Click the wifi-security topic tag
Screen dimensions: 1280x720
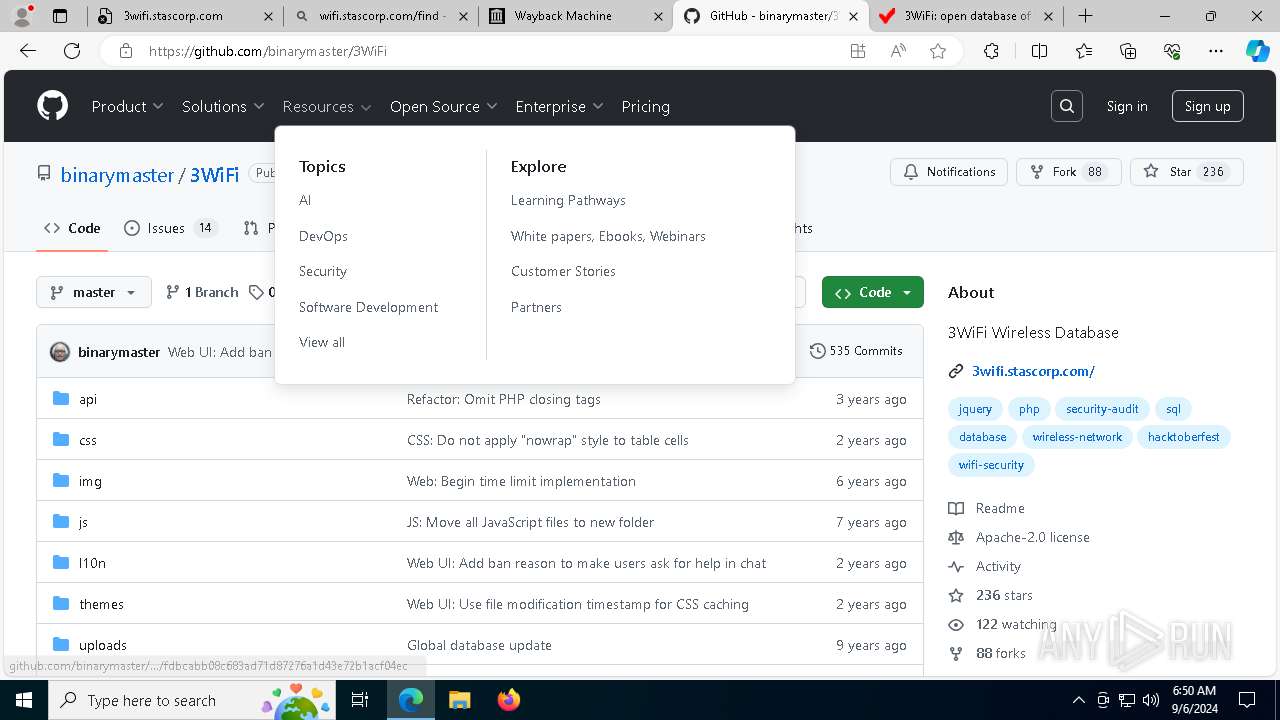991,465
